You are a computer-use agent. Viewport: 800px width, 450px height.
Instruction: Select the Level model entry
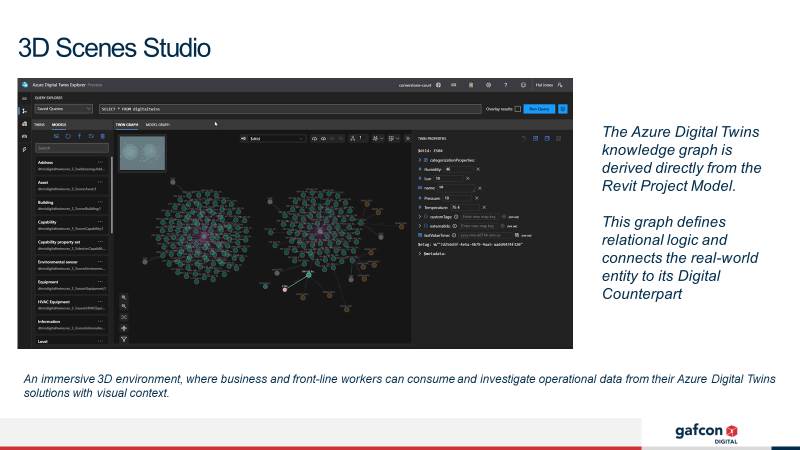[x=70, y=341]
